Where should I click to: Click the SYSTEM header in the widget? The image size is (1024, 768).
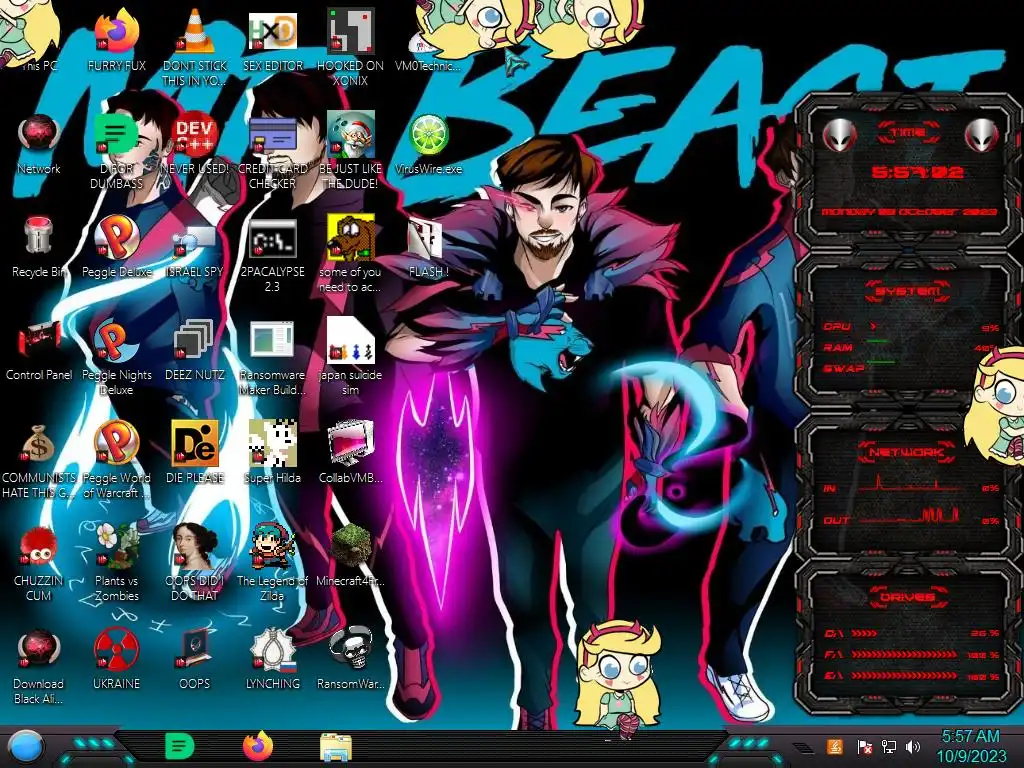(908, 291)
